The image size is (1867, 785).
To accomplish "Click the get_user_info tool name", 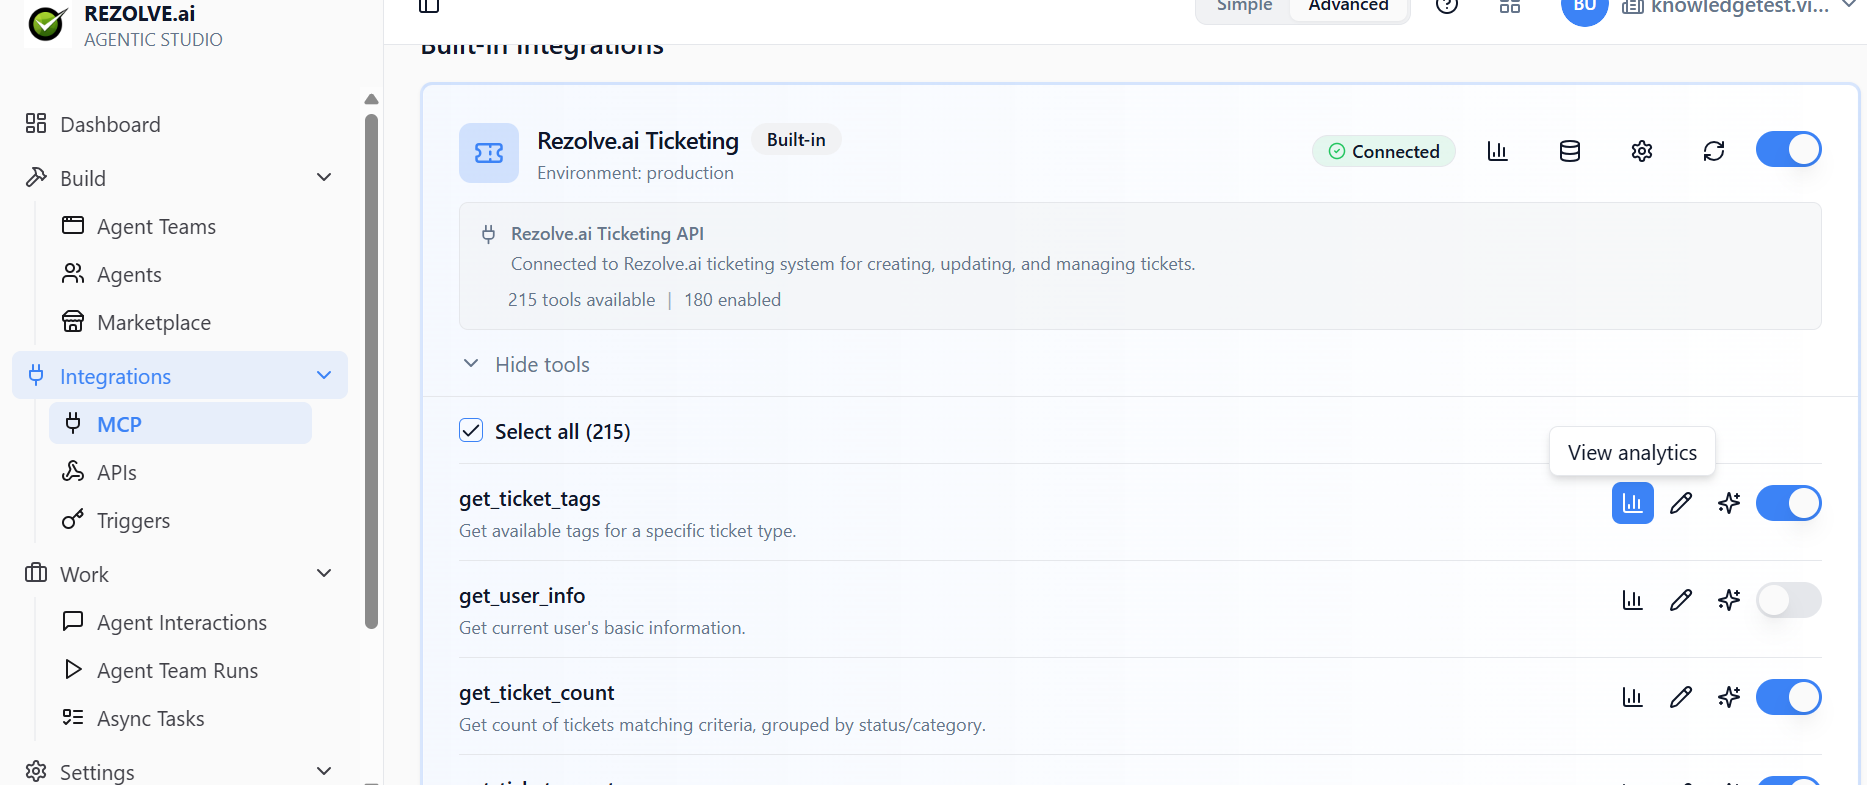I will tap(522, 596).
